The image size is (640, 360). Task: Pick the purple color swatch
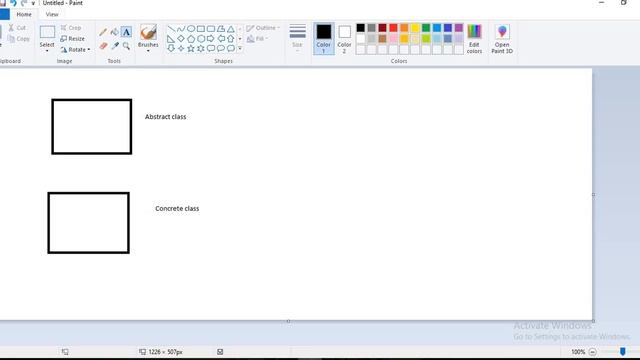click(459, 28)
